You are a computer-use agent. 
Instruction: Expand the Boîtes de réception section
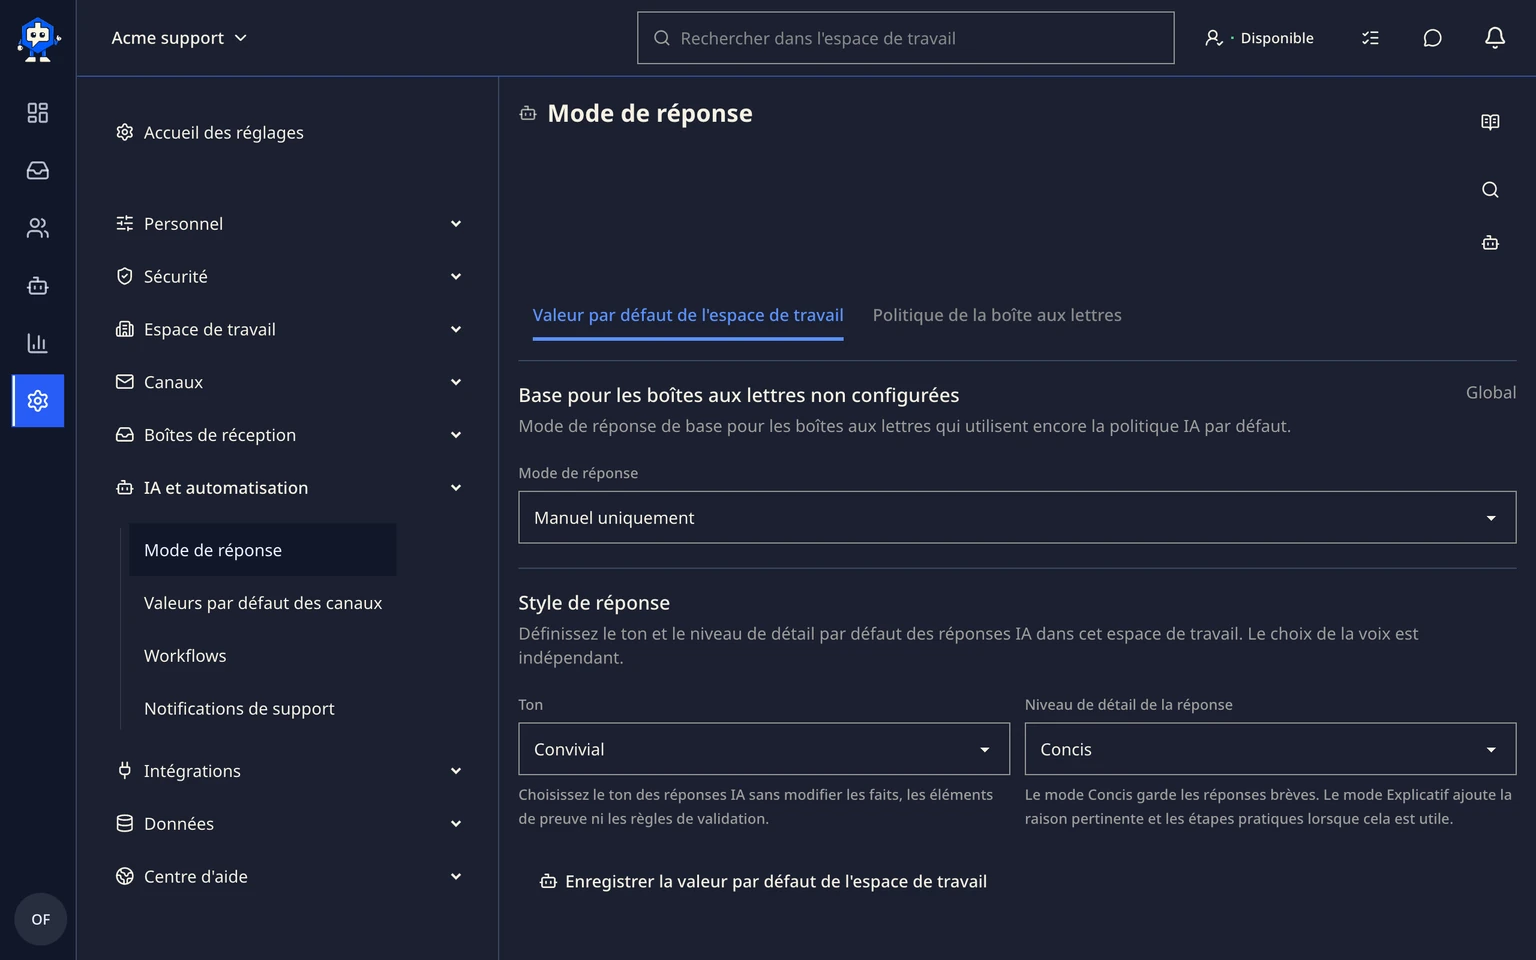point(290,435)
